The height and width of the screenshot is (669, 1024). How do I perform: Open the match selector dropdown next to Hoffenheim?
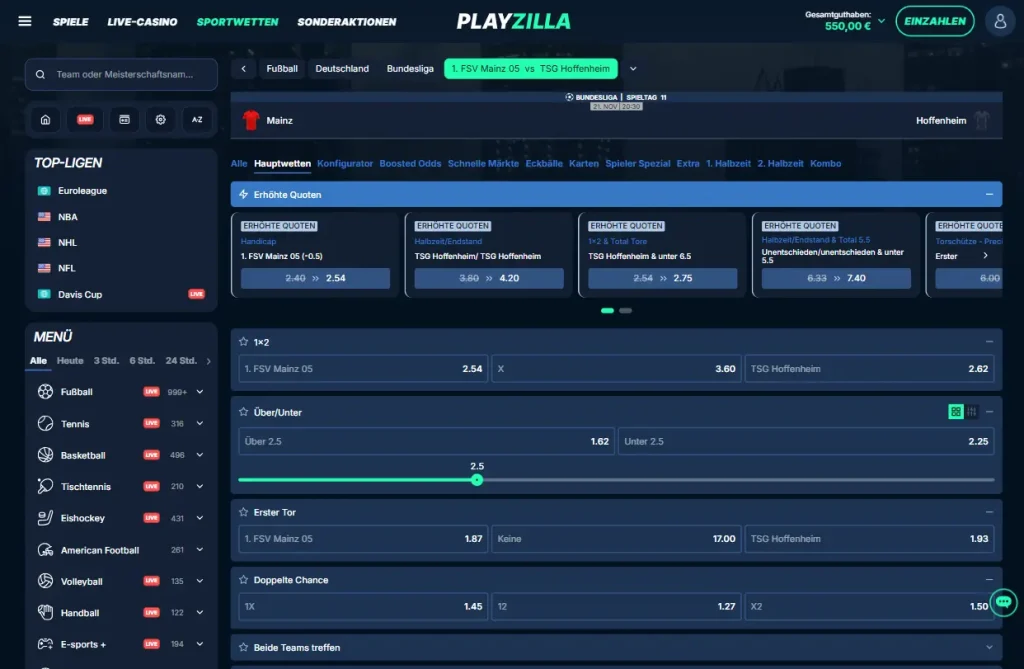[x=633, y=68]
